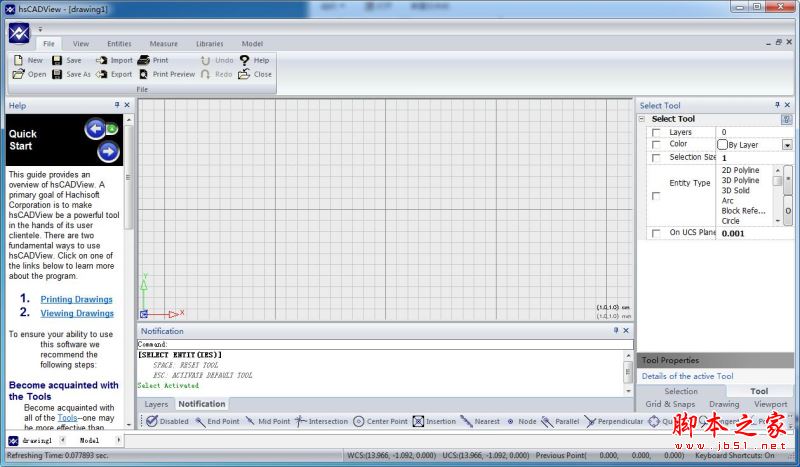Open the Viewing Drawings link

click(77, 313)
